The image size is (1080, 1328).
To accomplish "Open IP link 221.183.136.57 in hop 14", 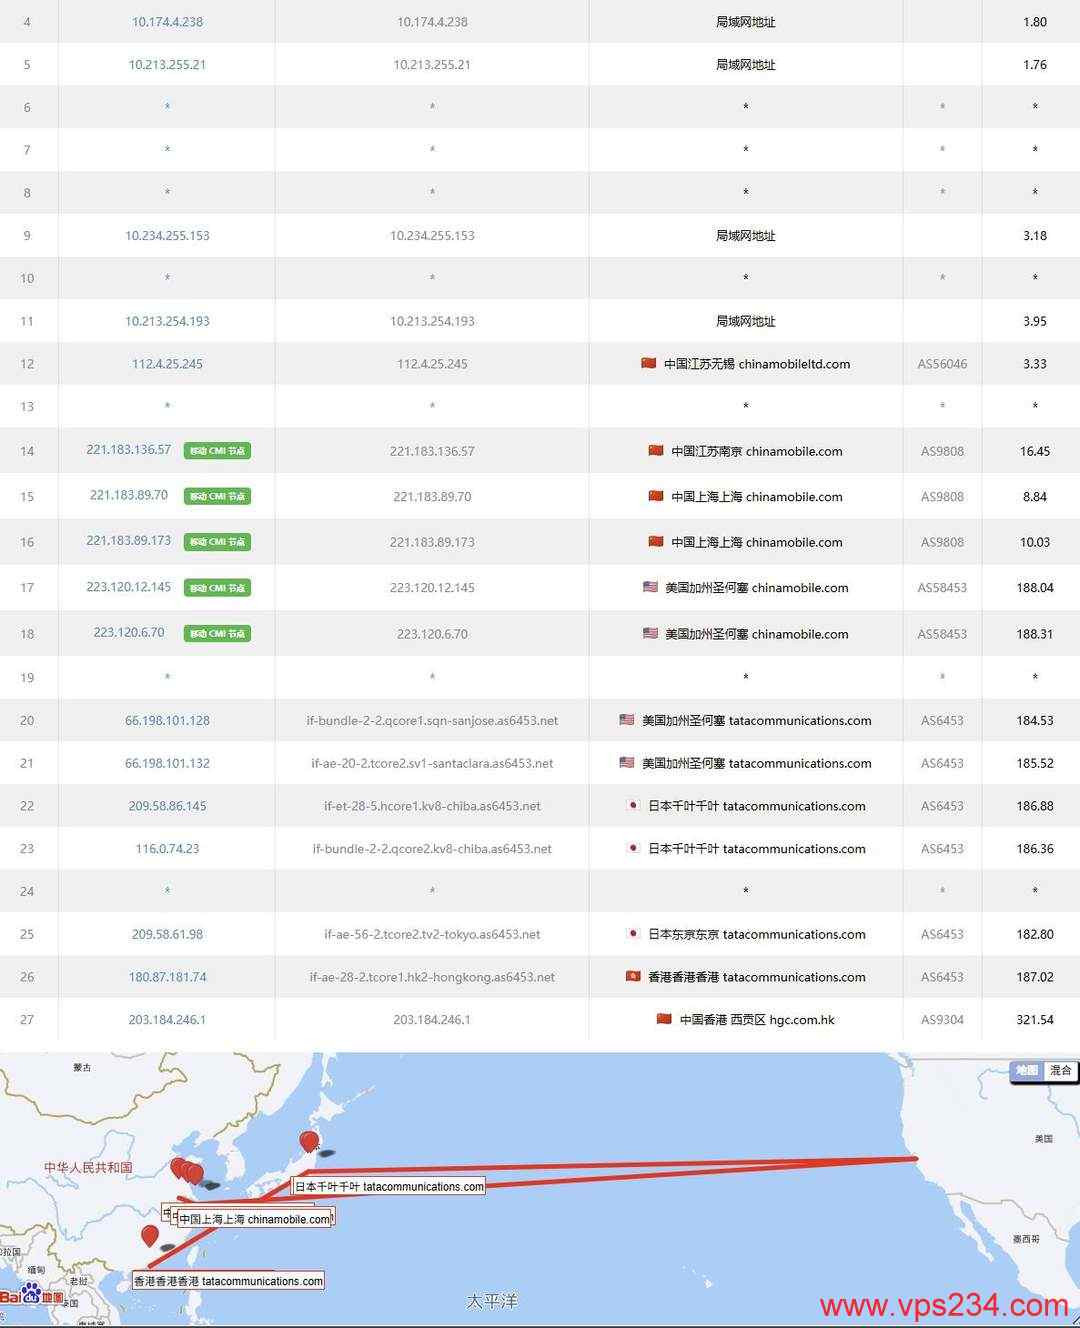I will (129, 450).
